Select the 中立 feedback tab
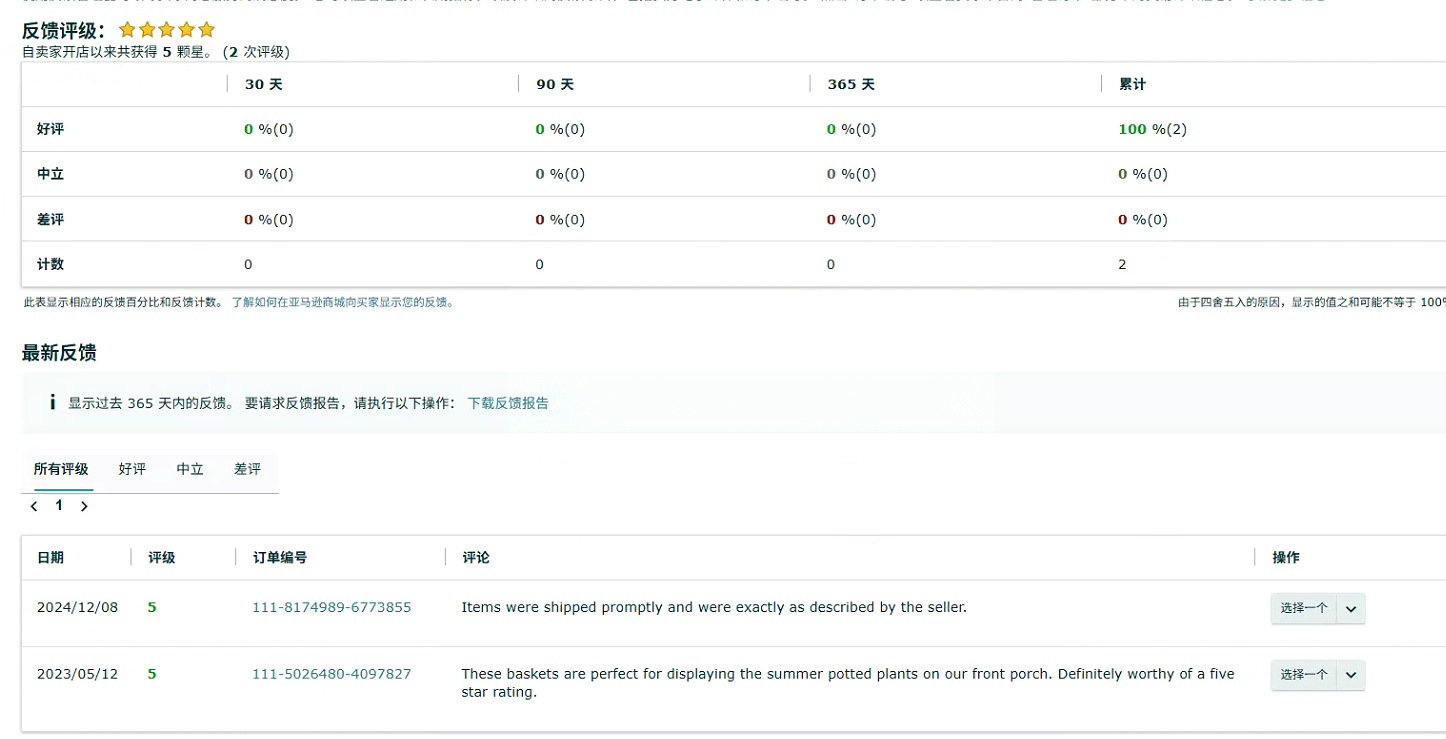Screen dimensions: 1446x739 (190, 469)
